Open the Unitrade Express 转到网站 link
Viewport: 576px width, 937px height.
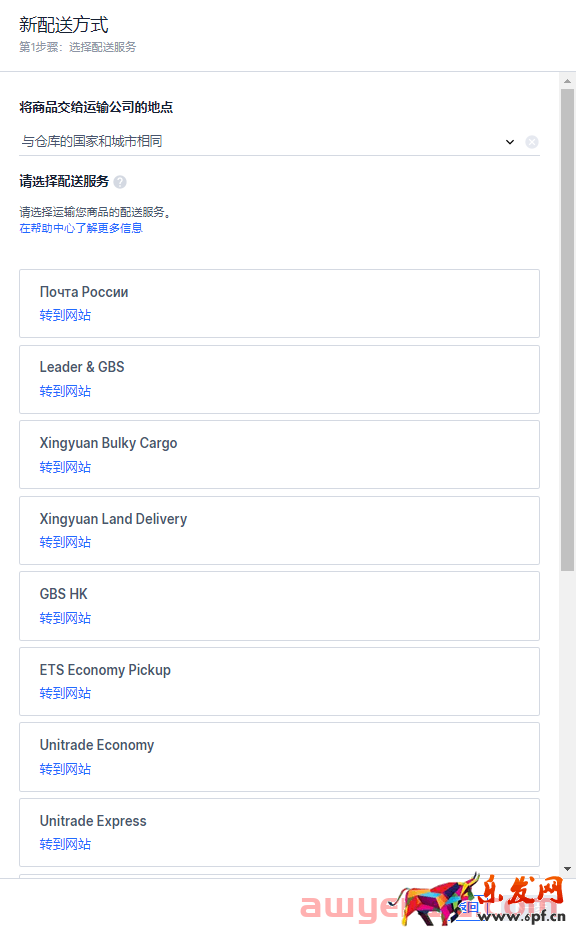65,844
